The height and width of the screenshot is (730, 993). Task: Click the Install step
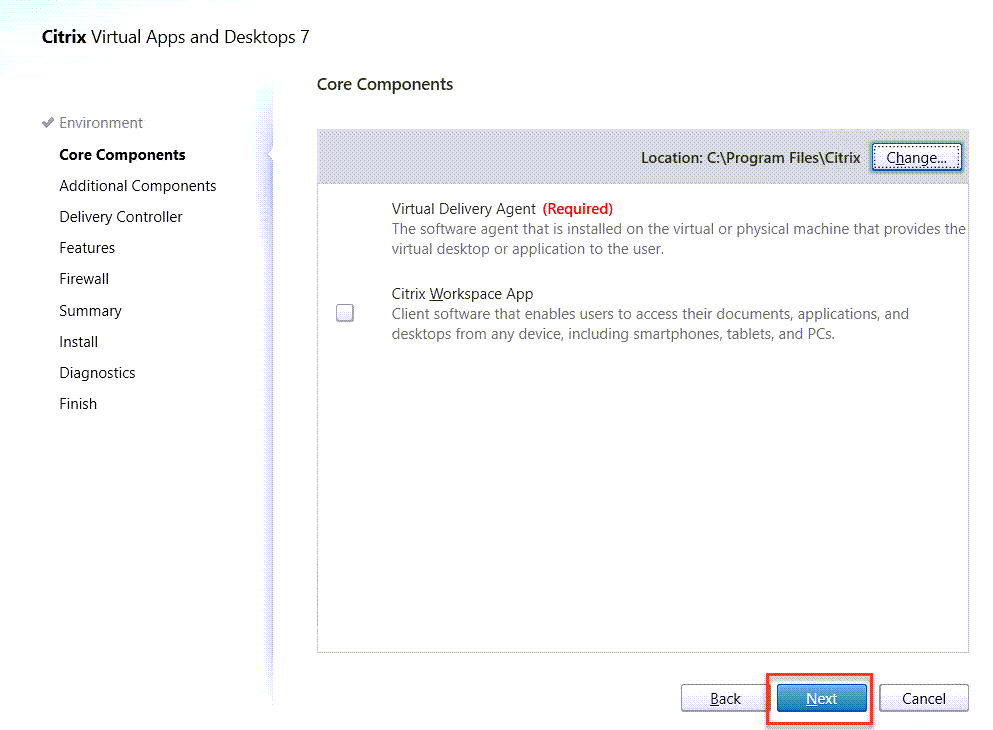coord(78,342)
